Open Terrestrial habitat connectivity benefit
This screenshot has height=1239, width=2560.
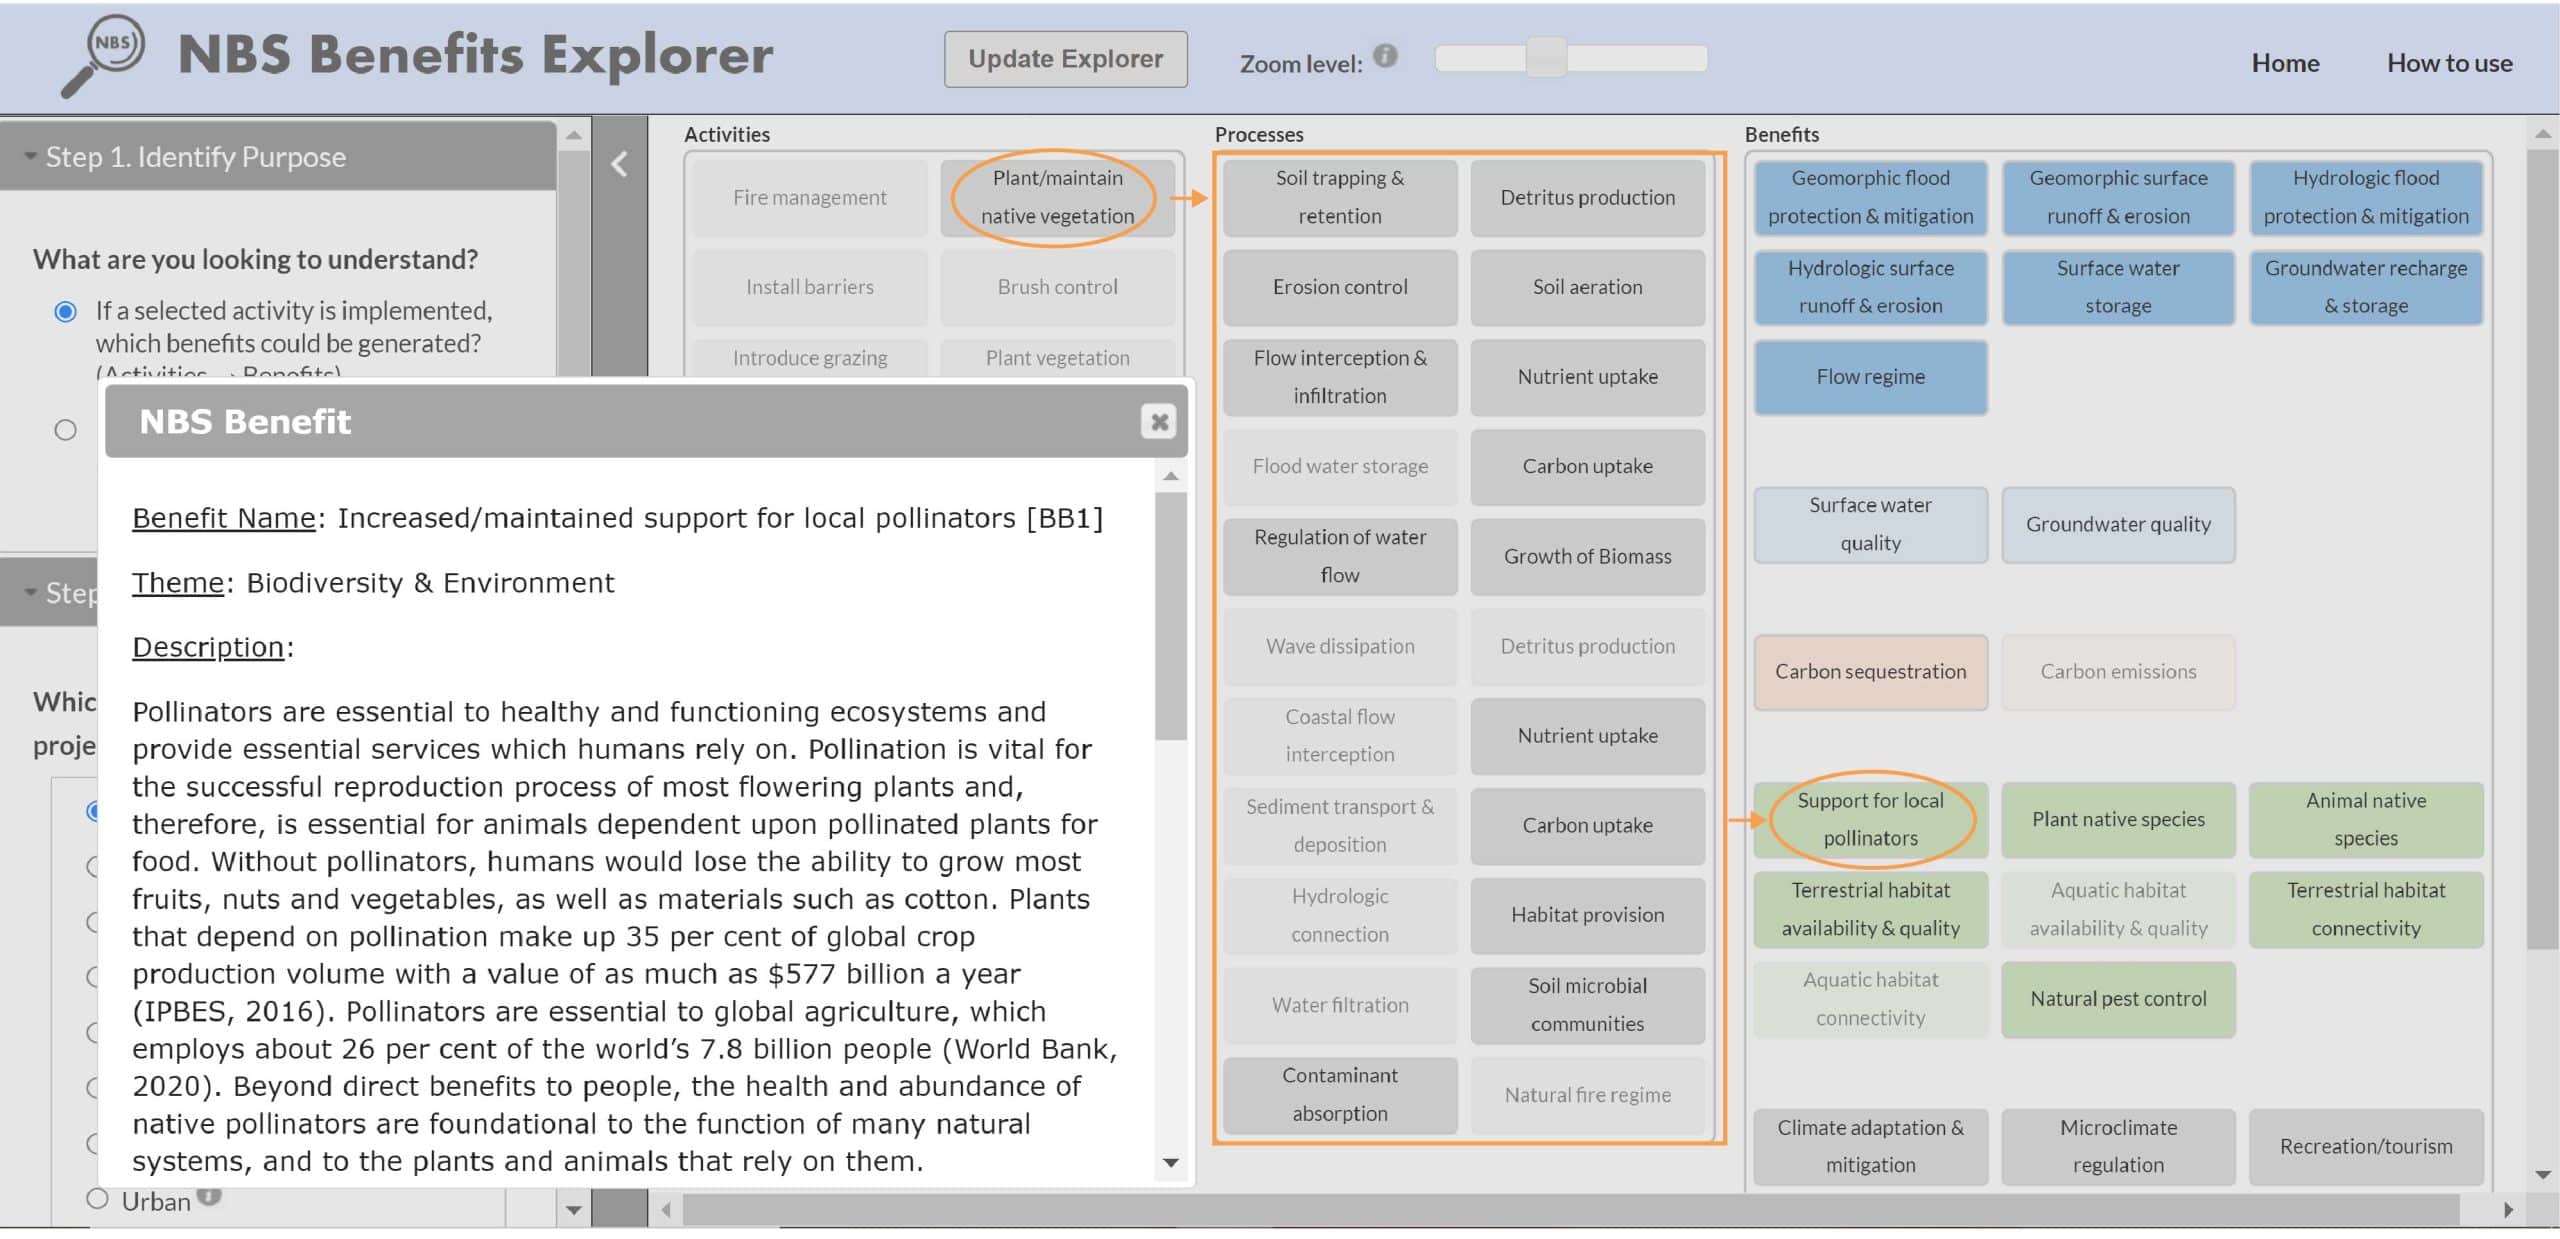click(2366, 910)
